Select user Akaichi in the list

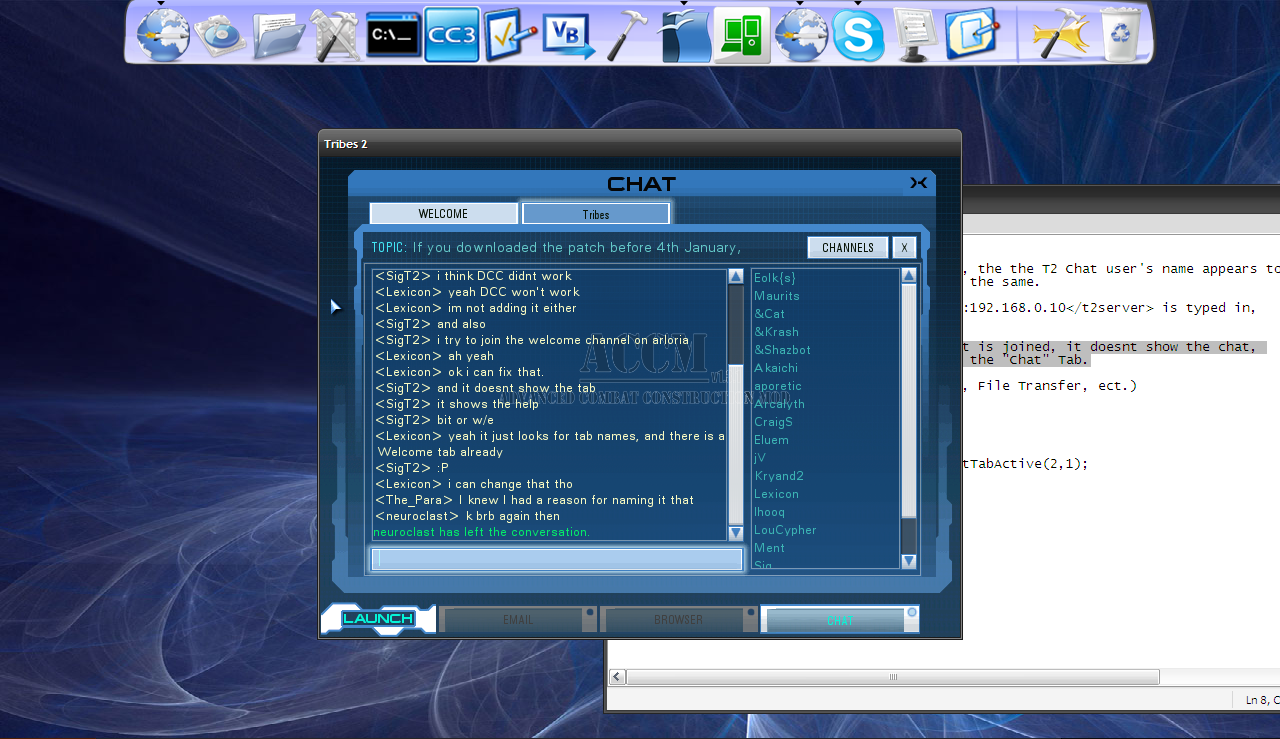(777, 368)
